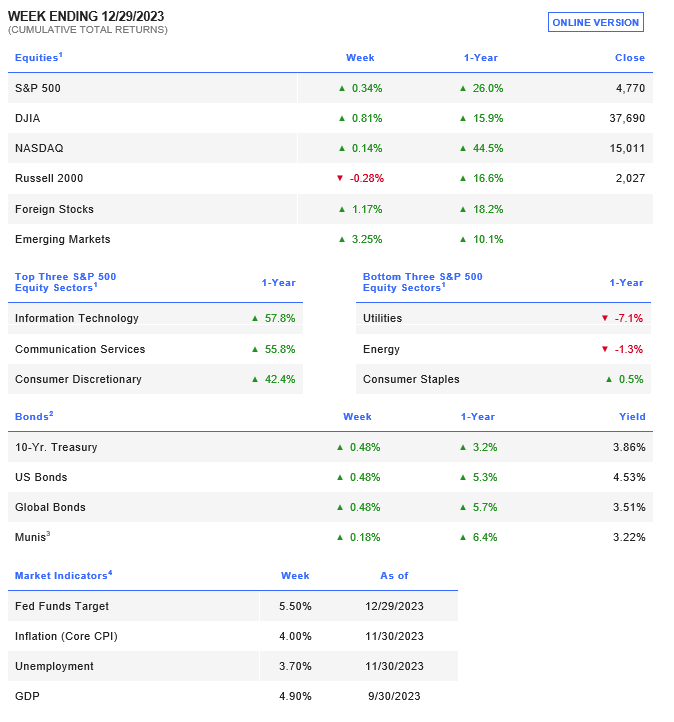Click the red down arrow beside Energy -1.3%
674x722 pixels.
[605, 349]
